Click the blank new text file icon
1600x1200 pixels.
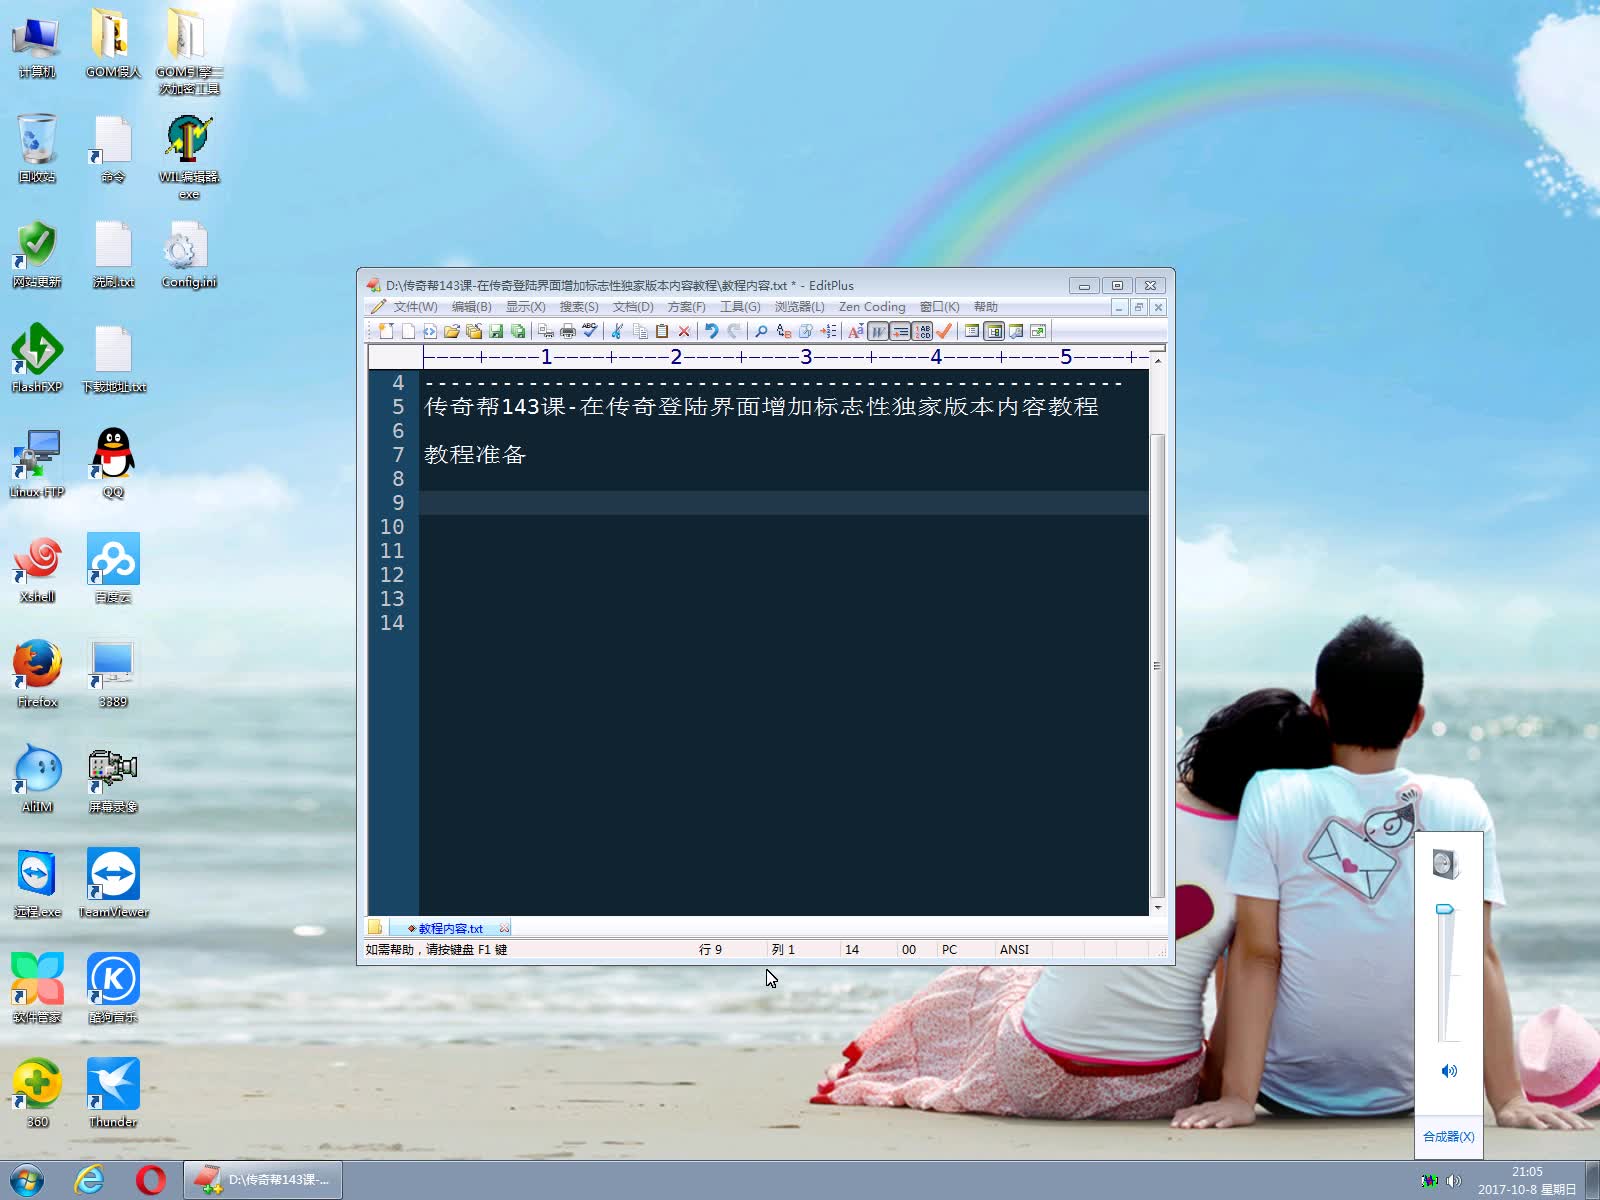pyautogui.click(x=408, y=331)
